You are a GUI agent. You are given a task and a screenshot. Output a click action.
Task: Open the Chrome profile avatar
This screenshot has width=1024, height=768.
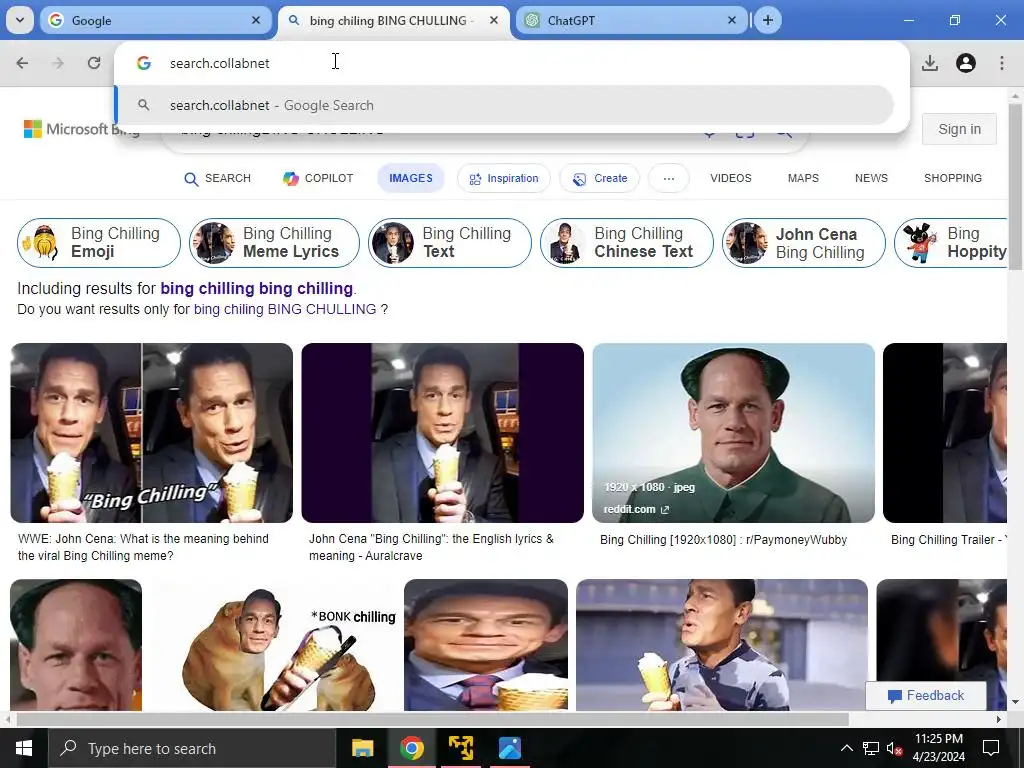(966, 63)
